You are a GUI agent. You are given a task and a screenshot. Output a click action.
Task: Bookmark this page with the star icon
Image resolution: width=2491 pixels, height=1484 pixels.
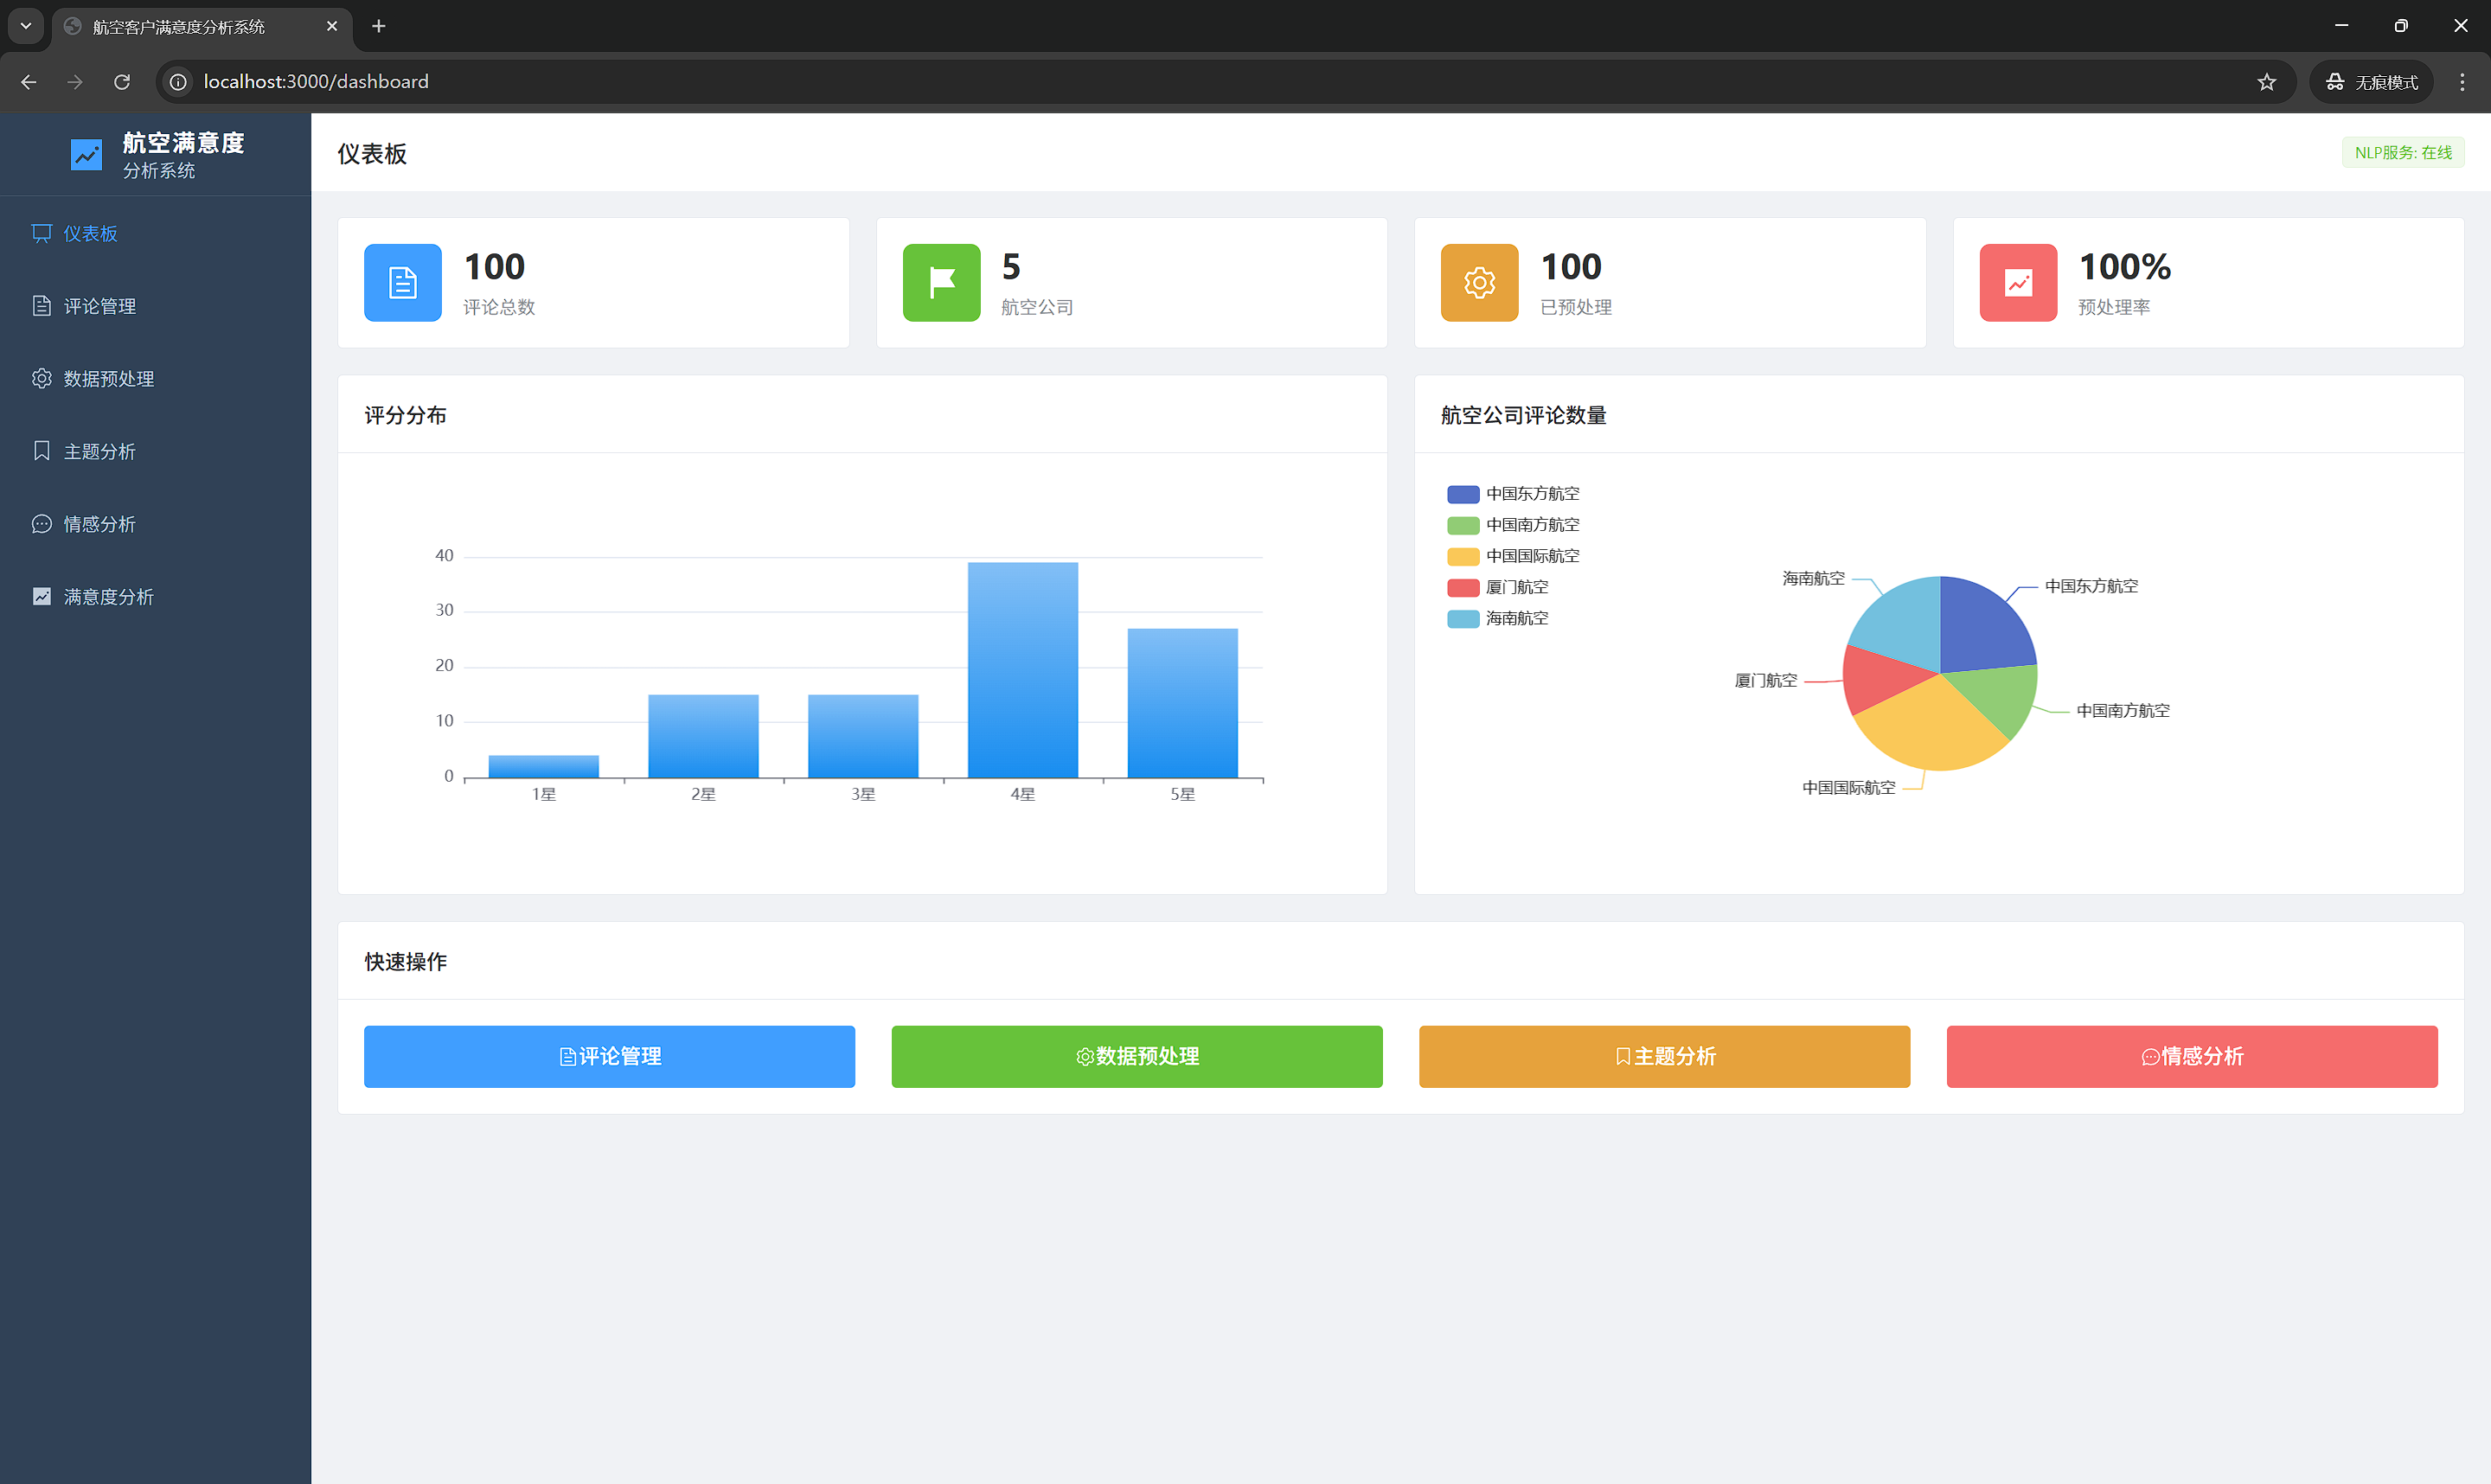click(x=2266, y=82)
